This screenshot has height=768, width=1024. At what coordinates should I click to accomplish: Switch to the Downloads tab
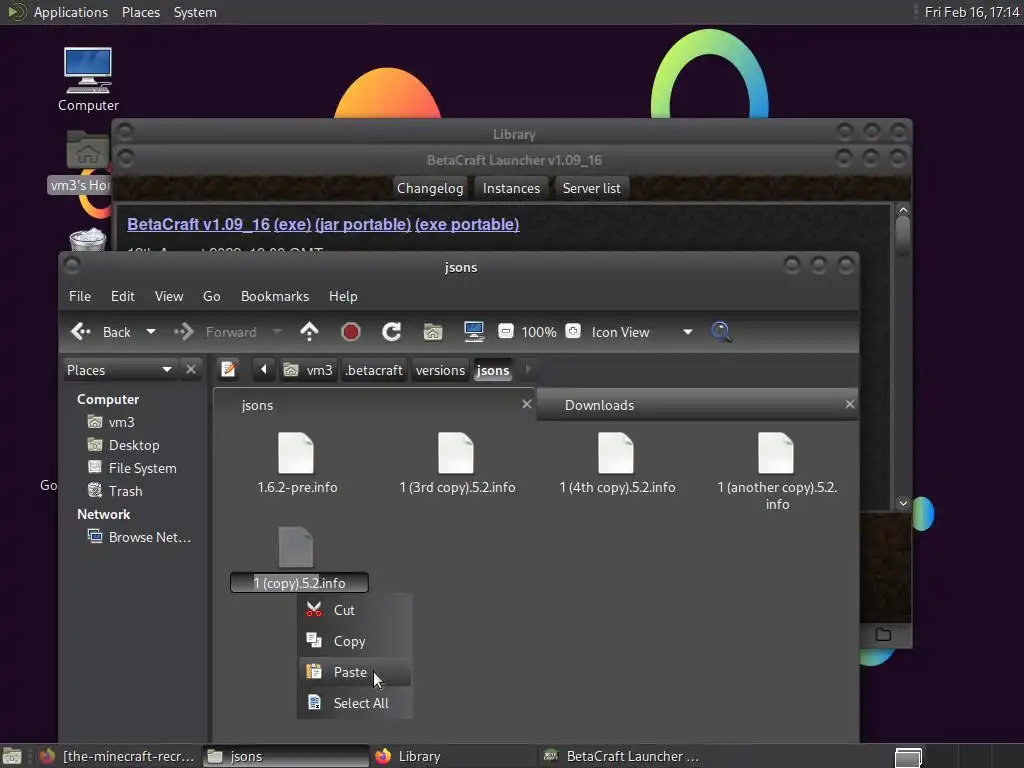pyautogui.click(x=697, y=405)
